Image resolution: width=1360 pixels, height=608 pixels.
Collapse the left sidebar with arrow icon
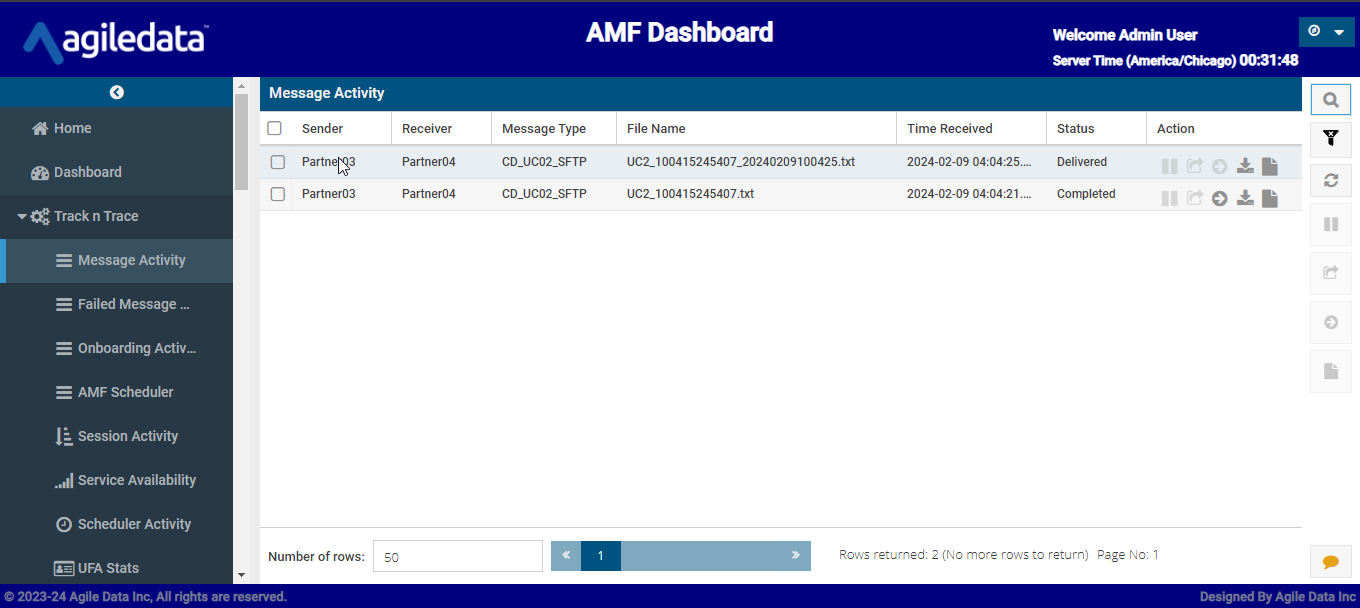click(117, 92)
